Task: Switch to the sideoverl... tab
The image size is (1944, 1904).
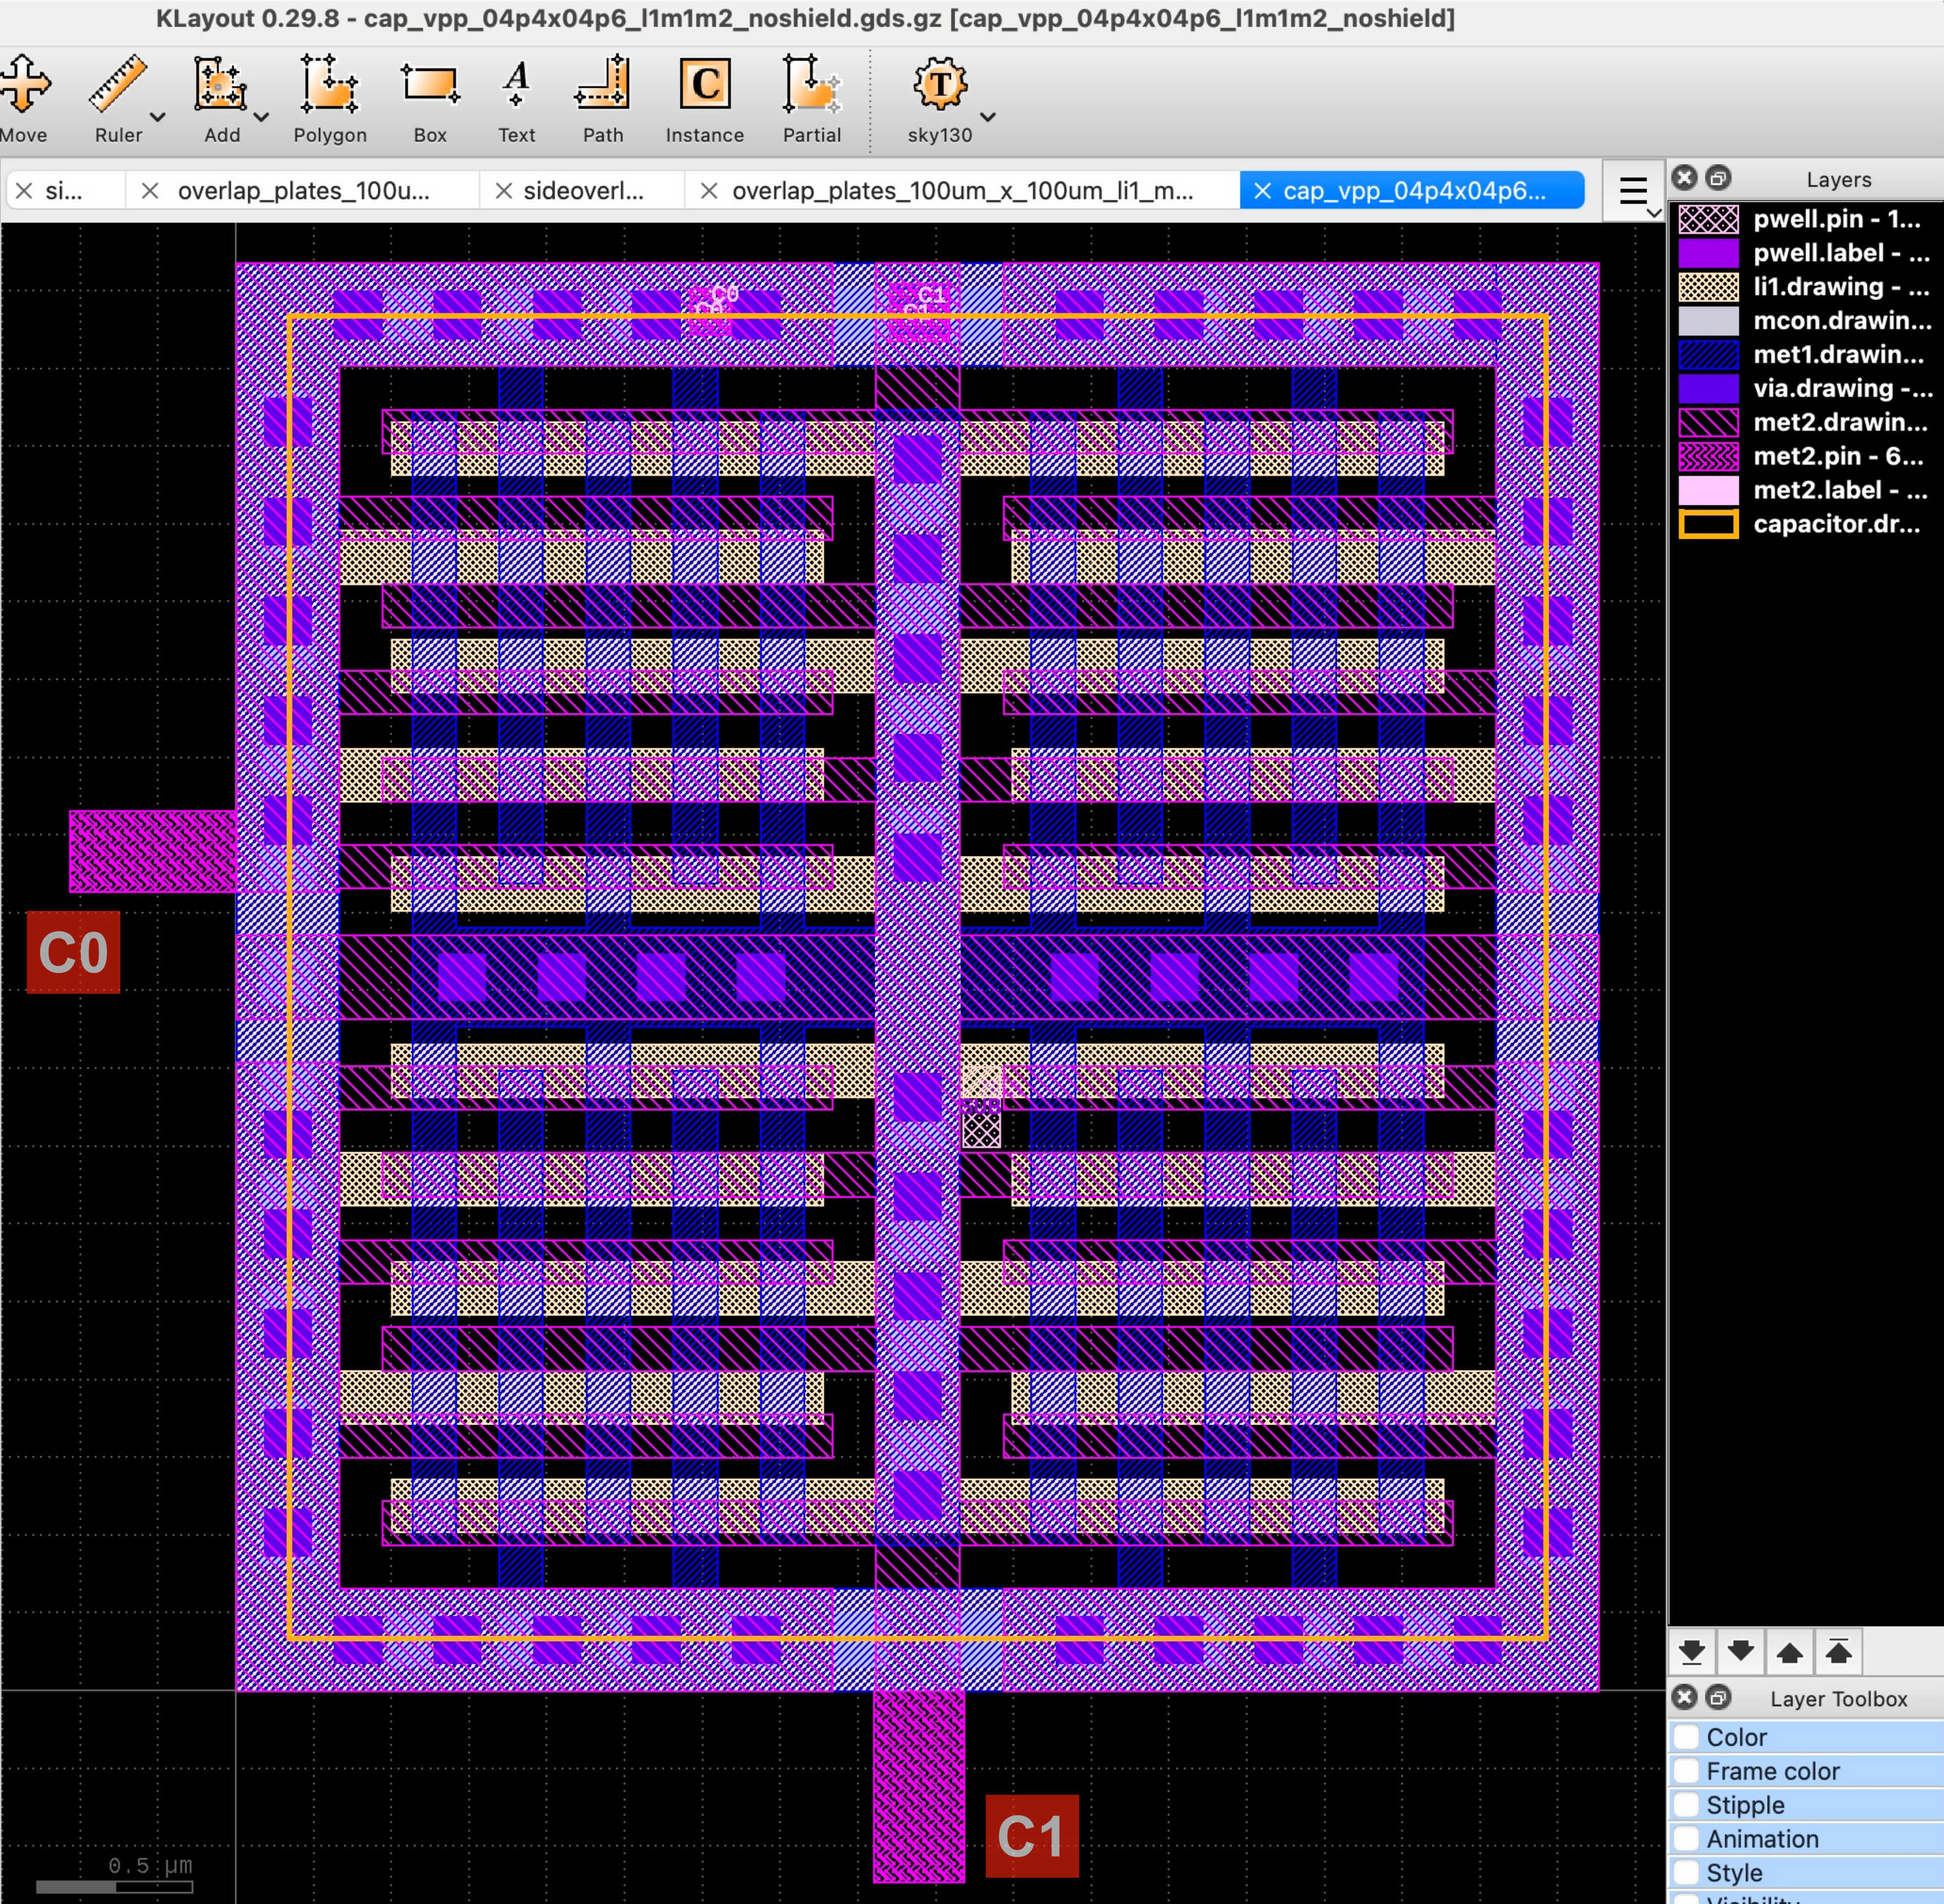Action: pos(583,190)
